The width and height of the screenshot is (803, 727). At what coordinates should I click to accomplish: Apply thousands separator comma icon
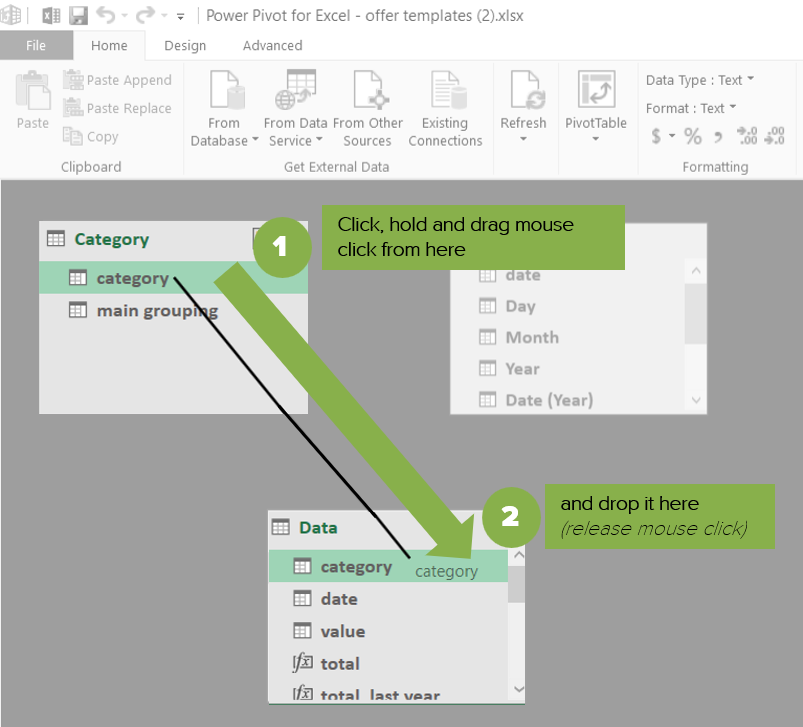718,137
